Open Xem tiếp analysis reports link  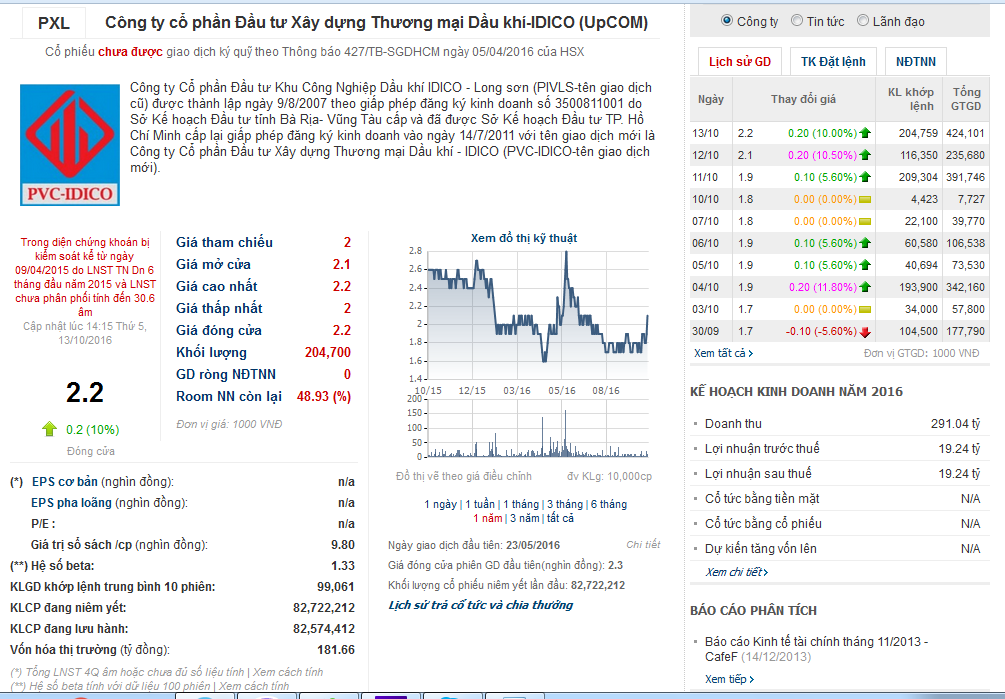tap(729, 679)
